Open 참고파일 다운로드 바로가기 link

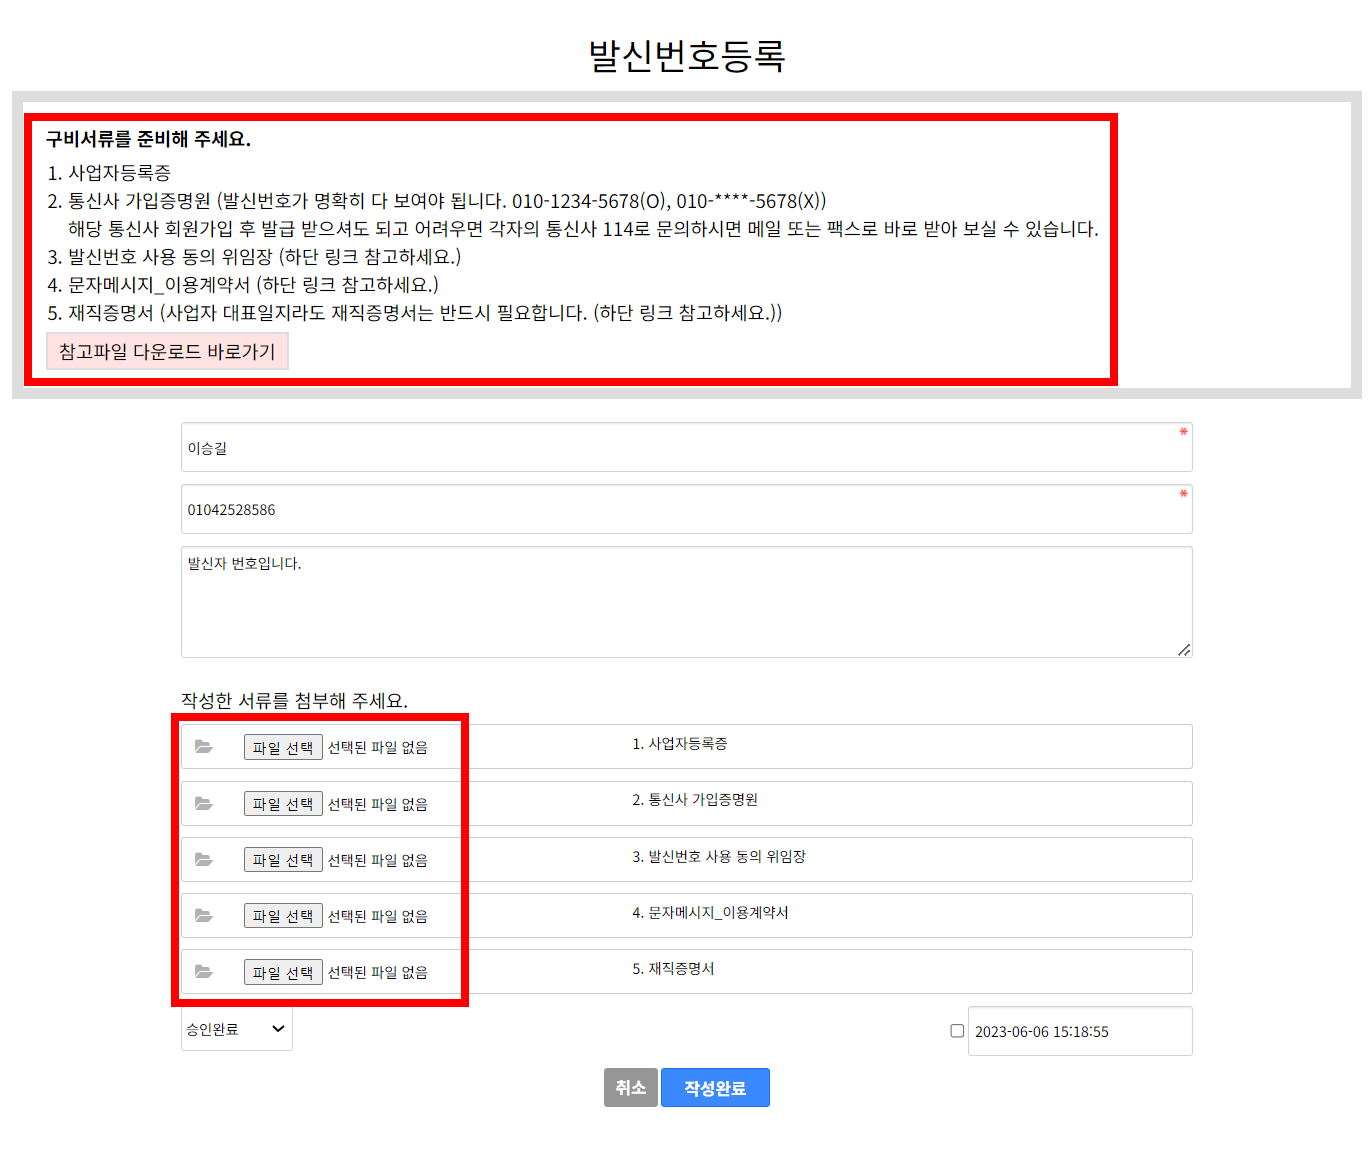167,352
